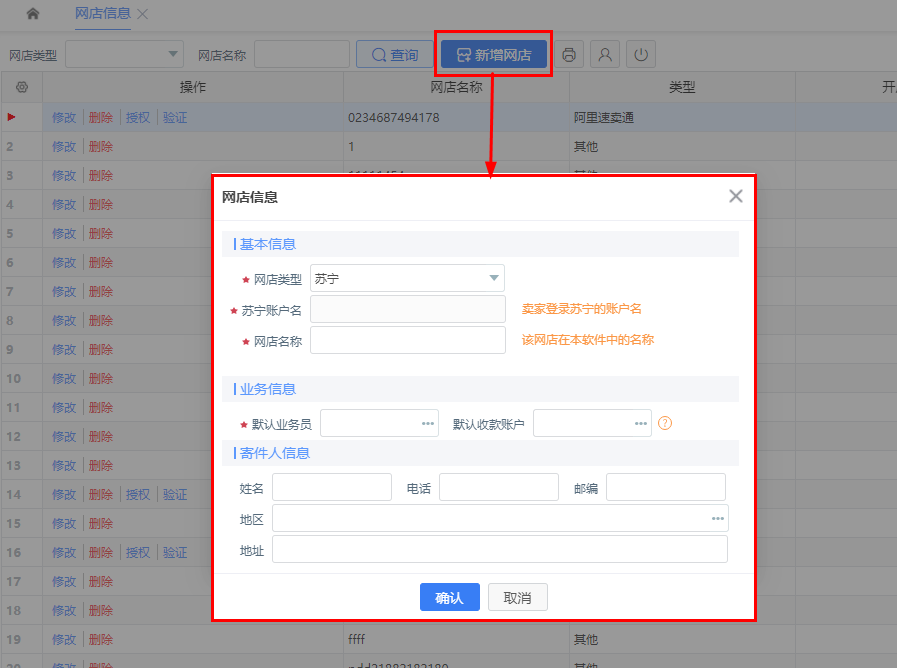This screenshot has width=897, height=668.
Task: Expand the 网店类型 dropdown showing 苏宁
Action: pyautogui.click(x=407, y=279)
